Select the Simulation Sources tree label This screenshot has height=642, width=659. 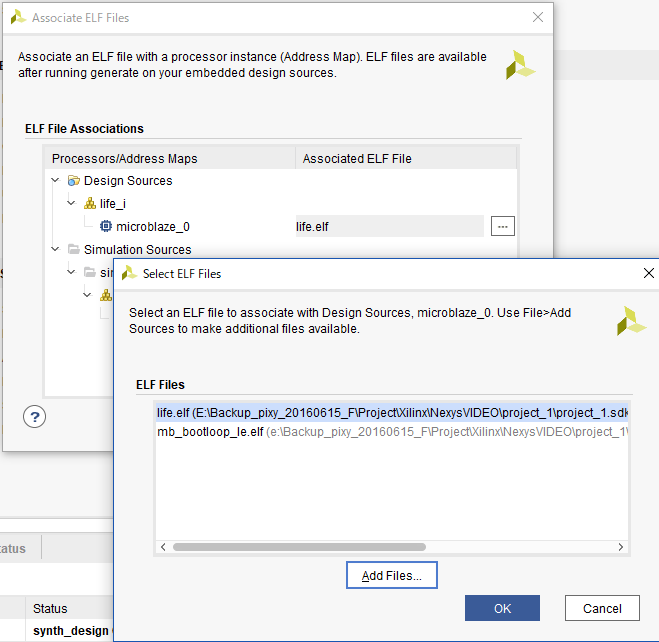[137, 250]
